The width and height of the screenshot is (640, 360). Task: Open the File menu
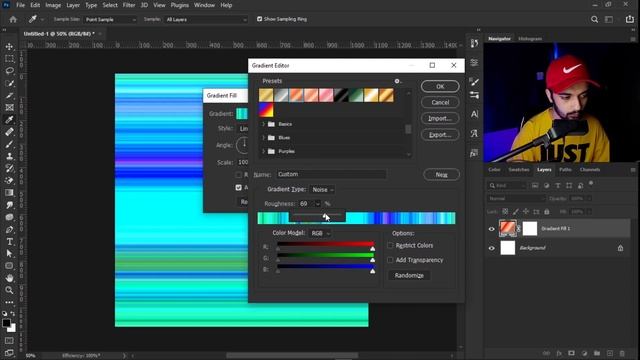20,5
